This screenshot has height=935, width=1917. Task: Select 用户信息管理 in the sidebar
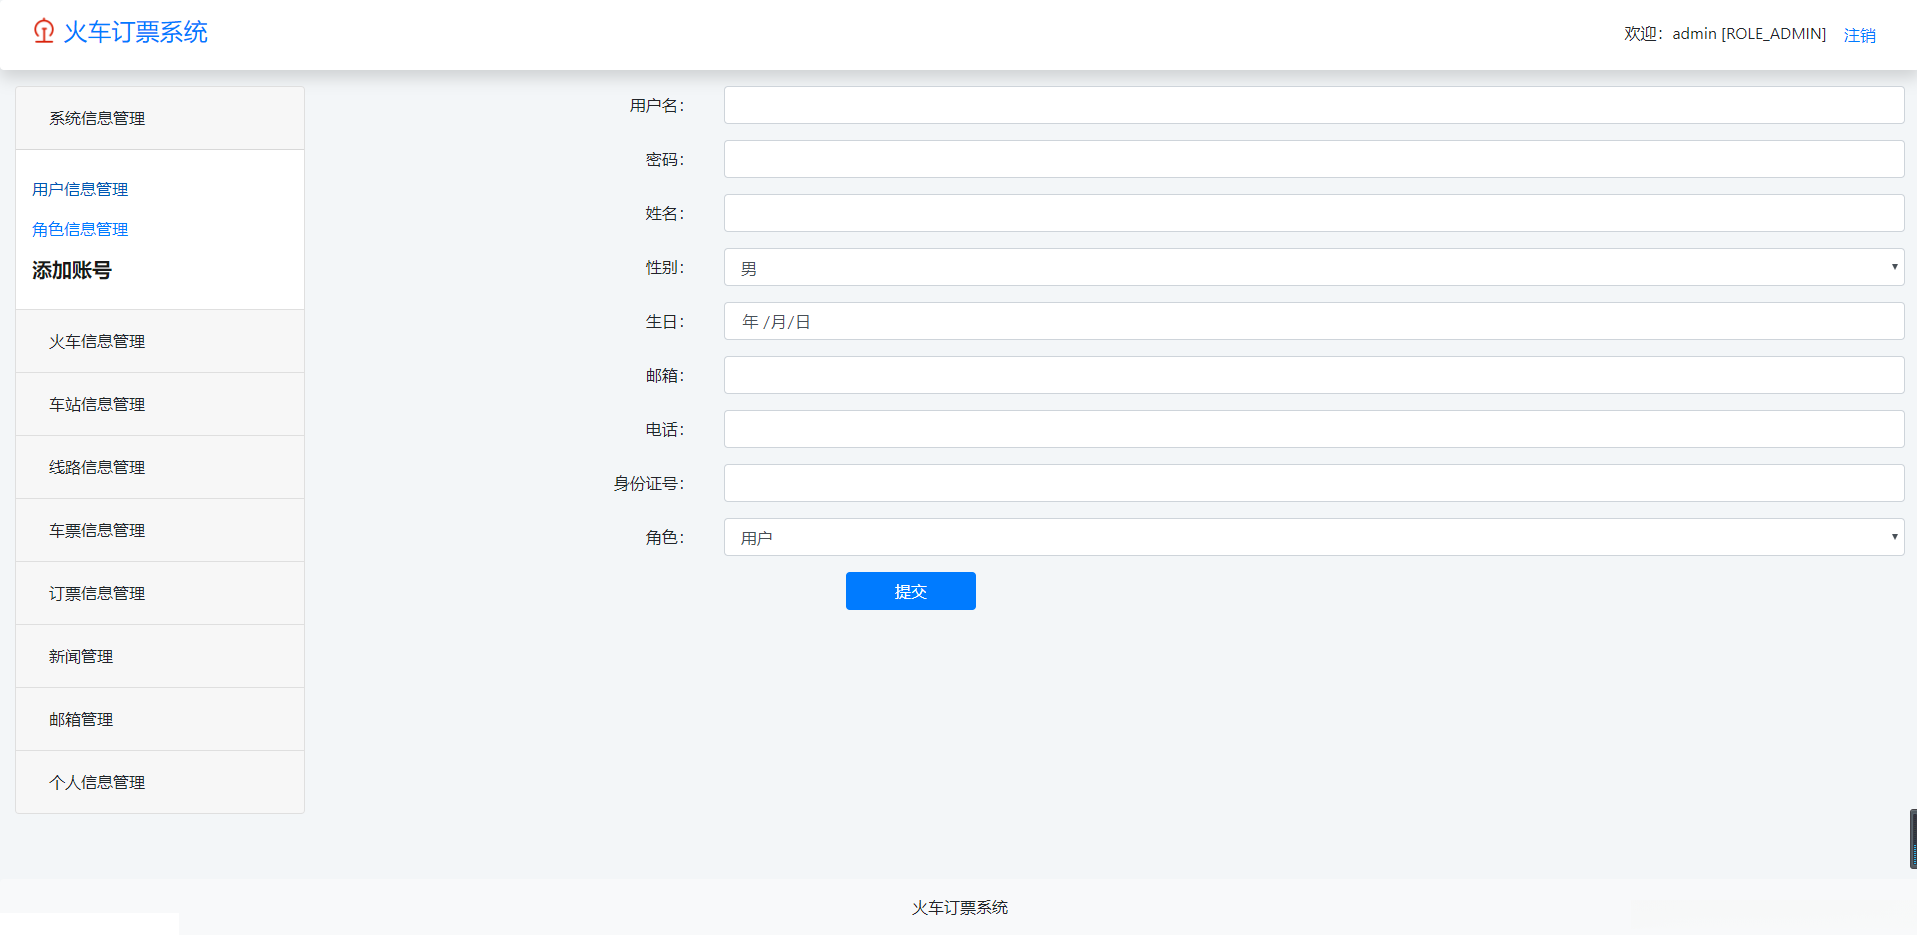pyautogui.click(x=79, y=189)
